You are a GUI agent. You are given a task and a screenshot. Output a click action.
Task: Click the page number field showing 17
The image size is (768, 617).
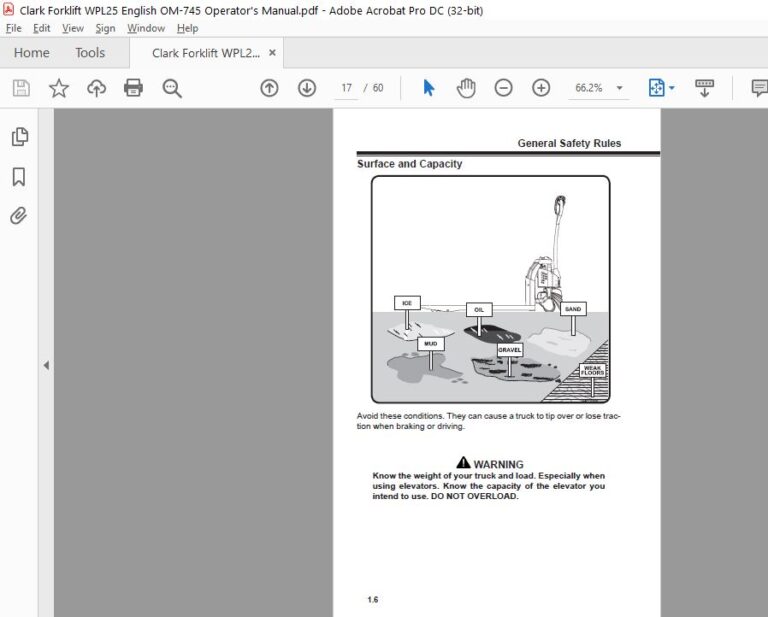pos(347,88)
